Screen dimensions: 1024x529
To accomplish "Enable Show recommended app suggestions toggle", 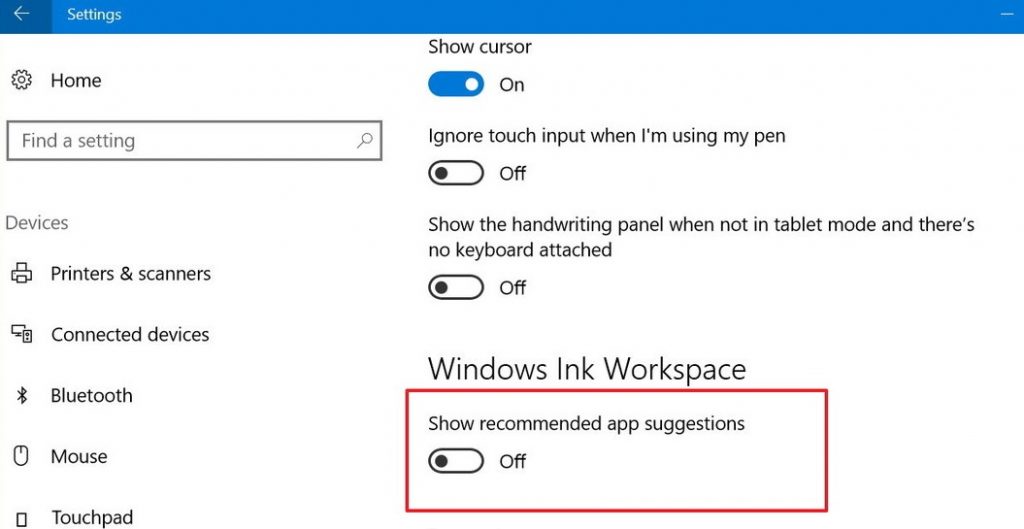I will click(456, 462).
